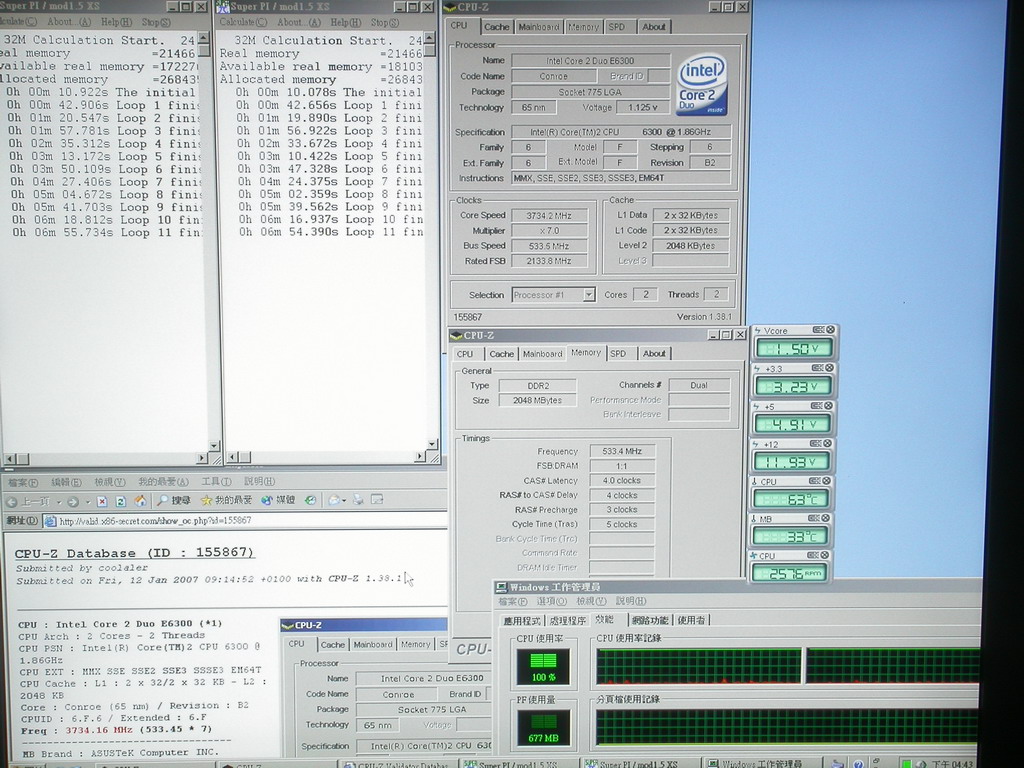Switch to Mainboard tab in top CPU-Z window
Screen dimensions: 1024x768
(539, 27)
